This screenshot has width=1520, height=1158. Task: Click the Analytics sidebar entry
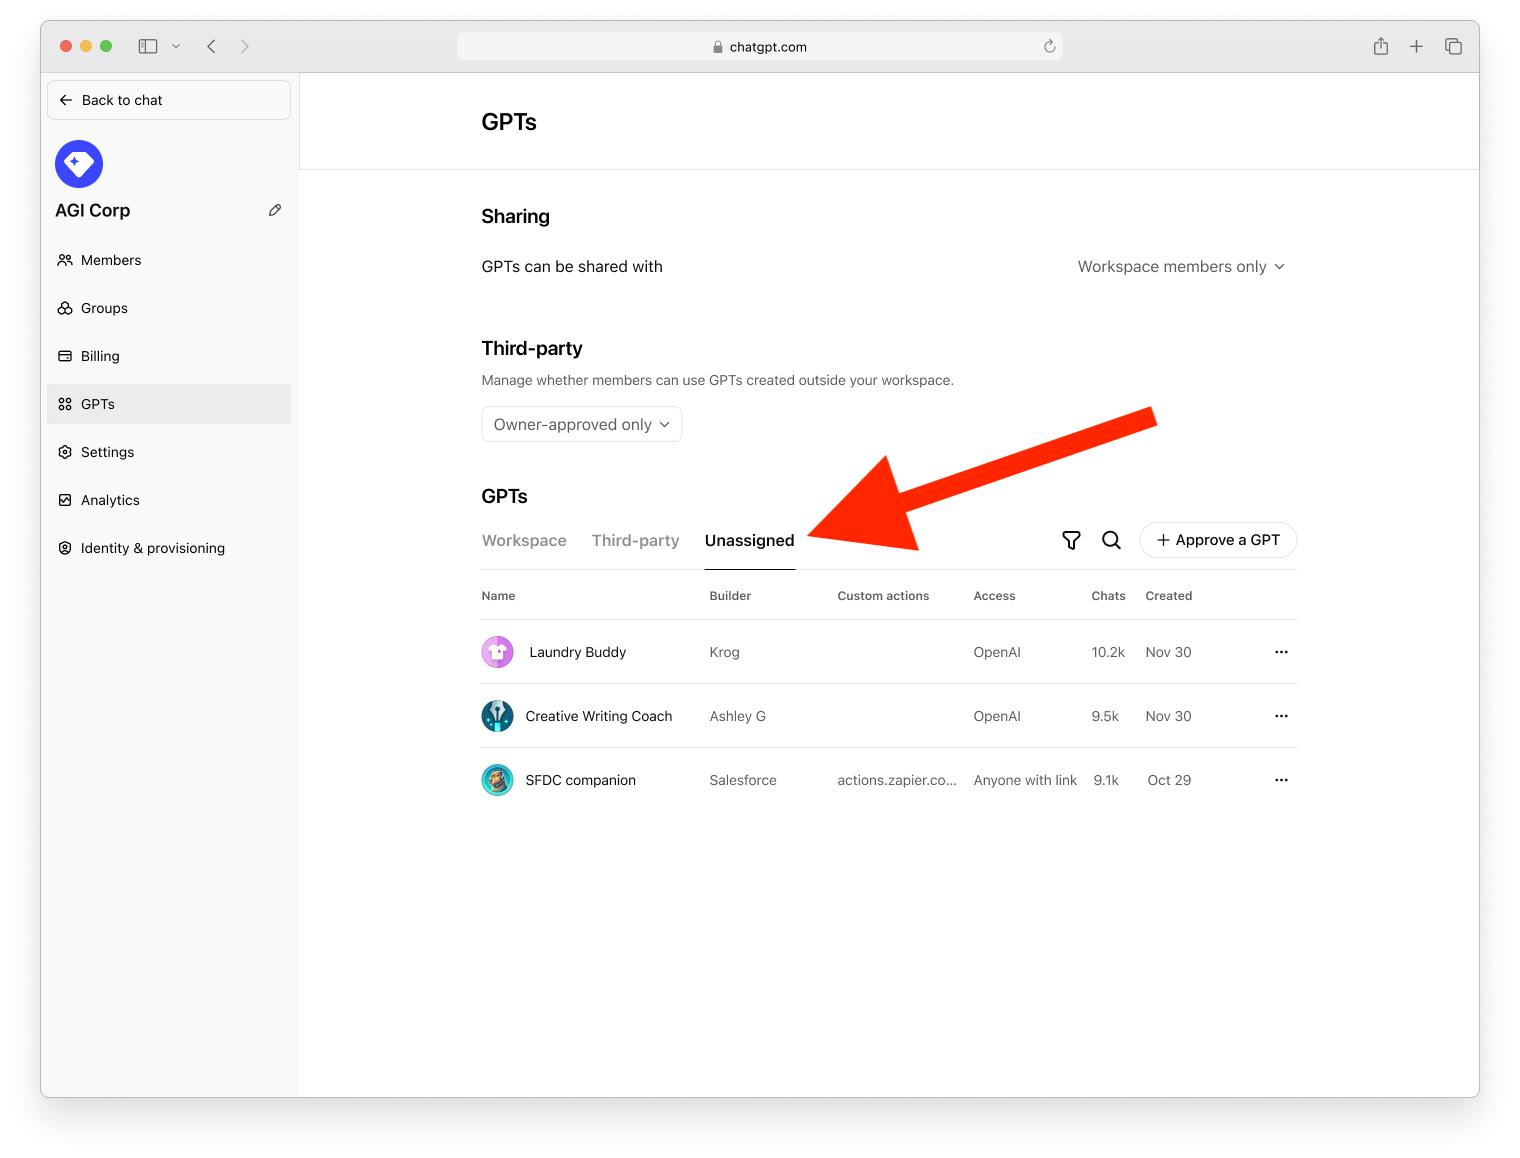[110, 500]
